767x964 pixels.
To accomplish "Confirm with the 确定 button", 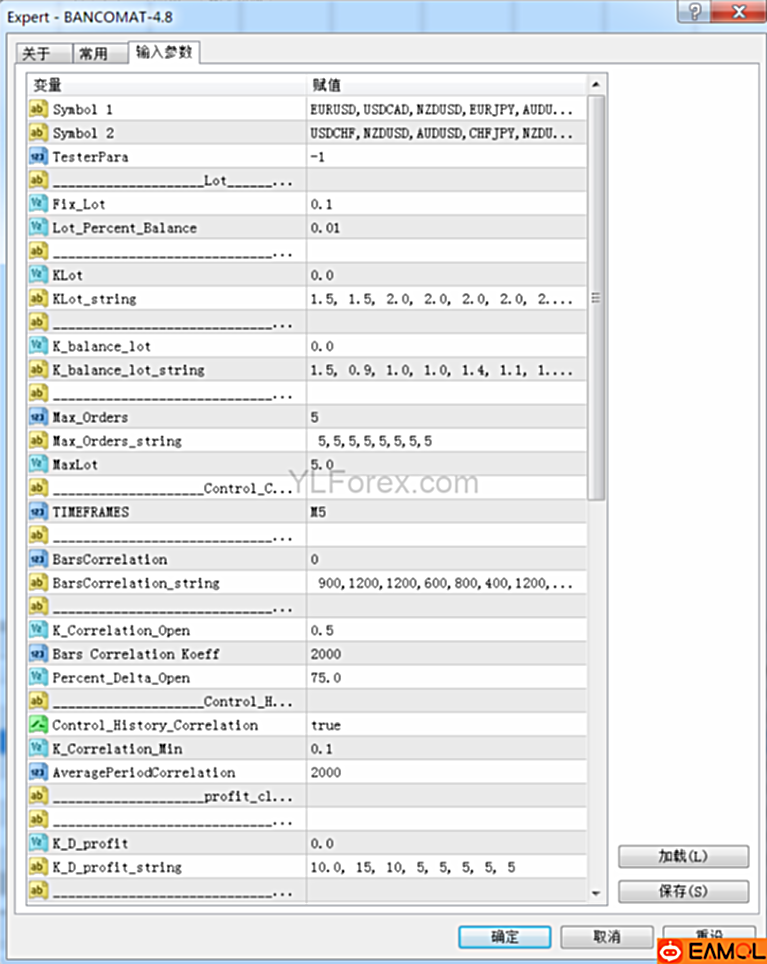I will tap(504, 937).
